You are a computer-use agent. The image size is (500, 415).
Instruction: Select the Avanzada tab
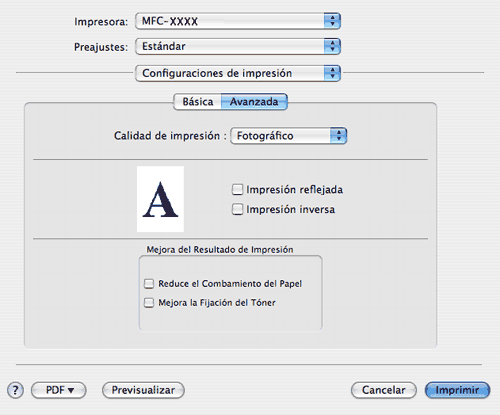(x=254, y=102)
